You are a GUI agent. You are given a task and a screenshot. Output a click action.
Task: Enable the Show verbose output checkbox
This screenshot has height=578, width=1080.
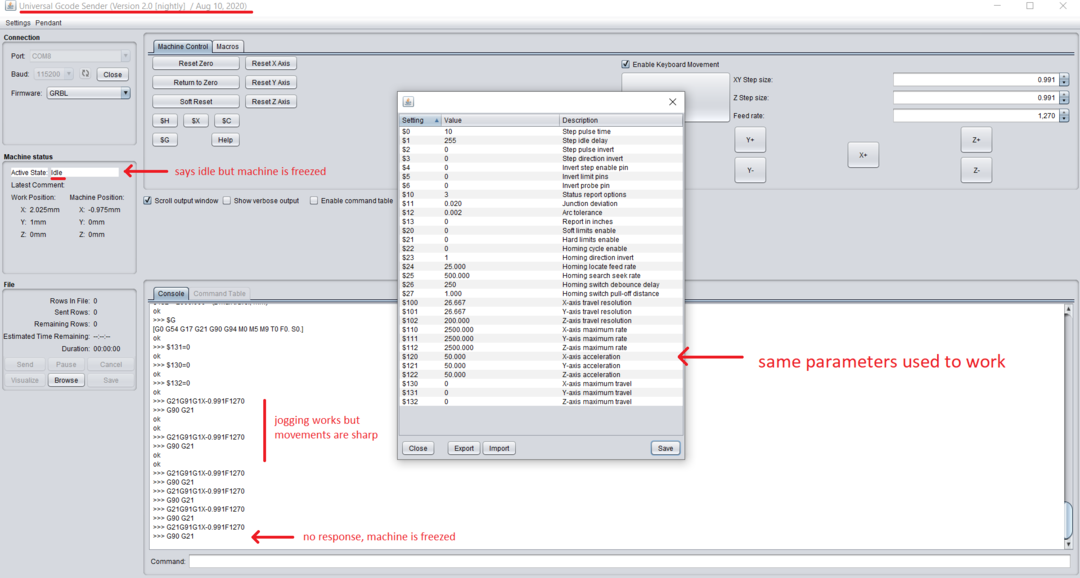tap(227, 200)
